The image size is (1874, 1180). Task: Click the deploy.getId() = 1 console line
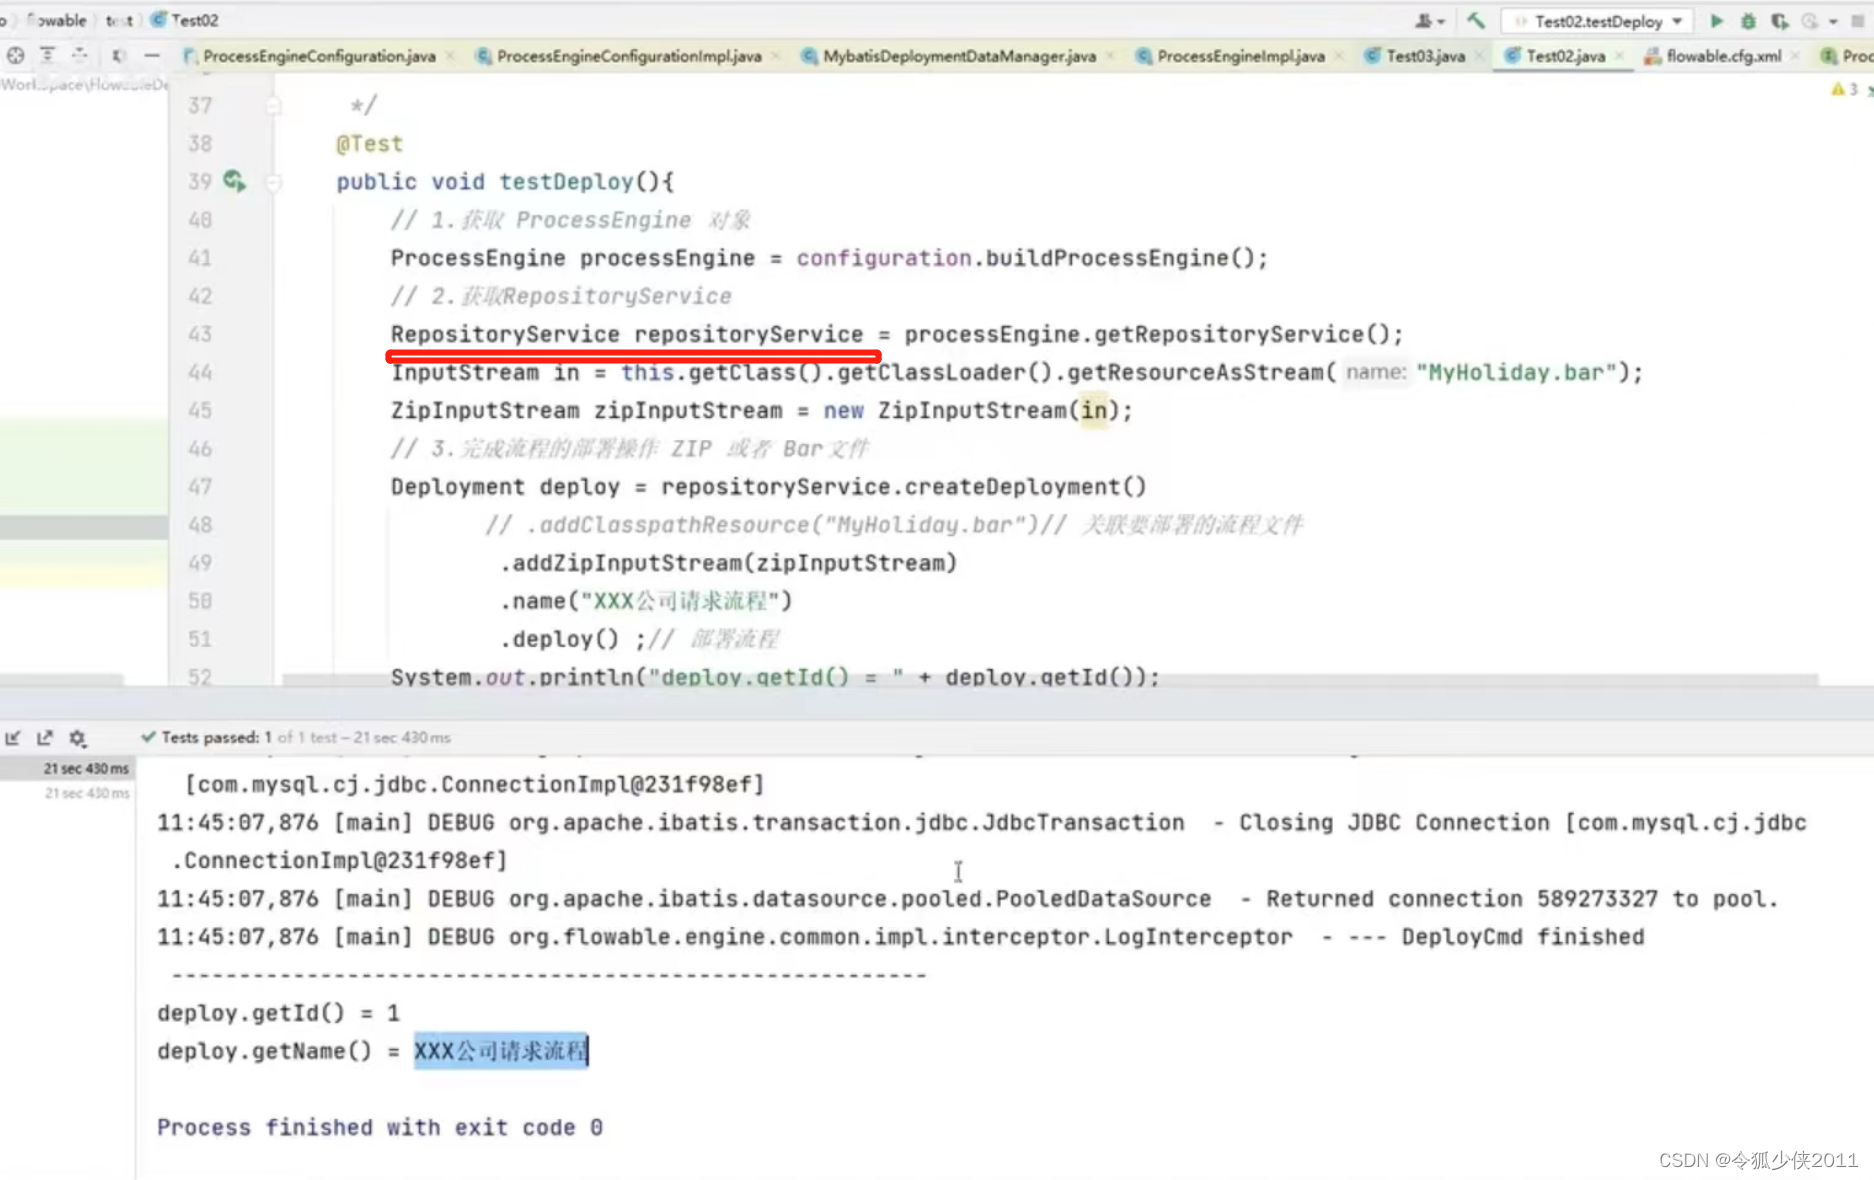click(x=278, y=1013)
